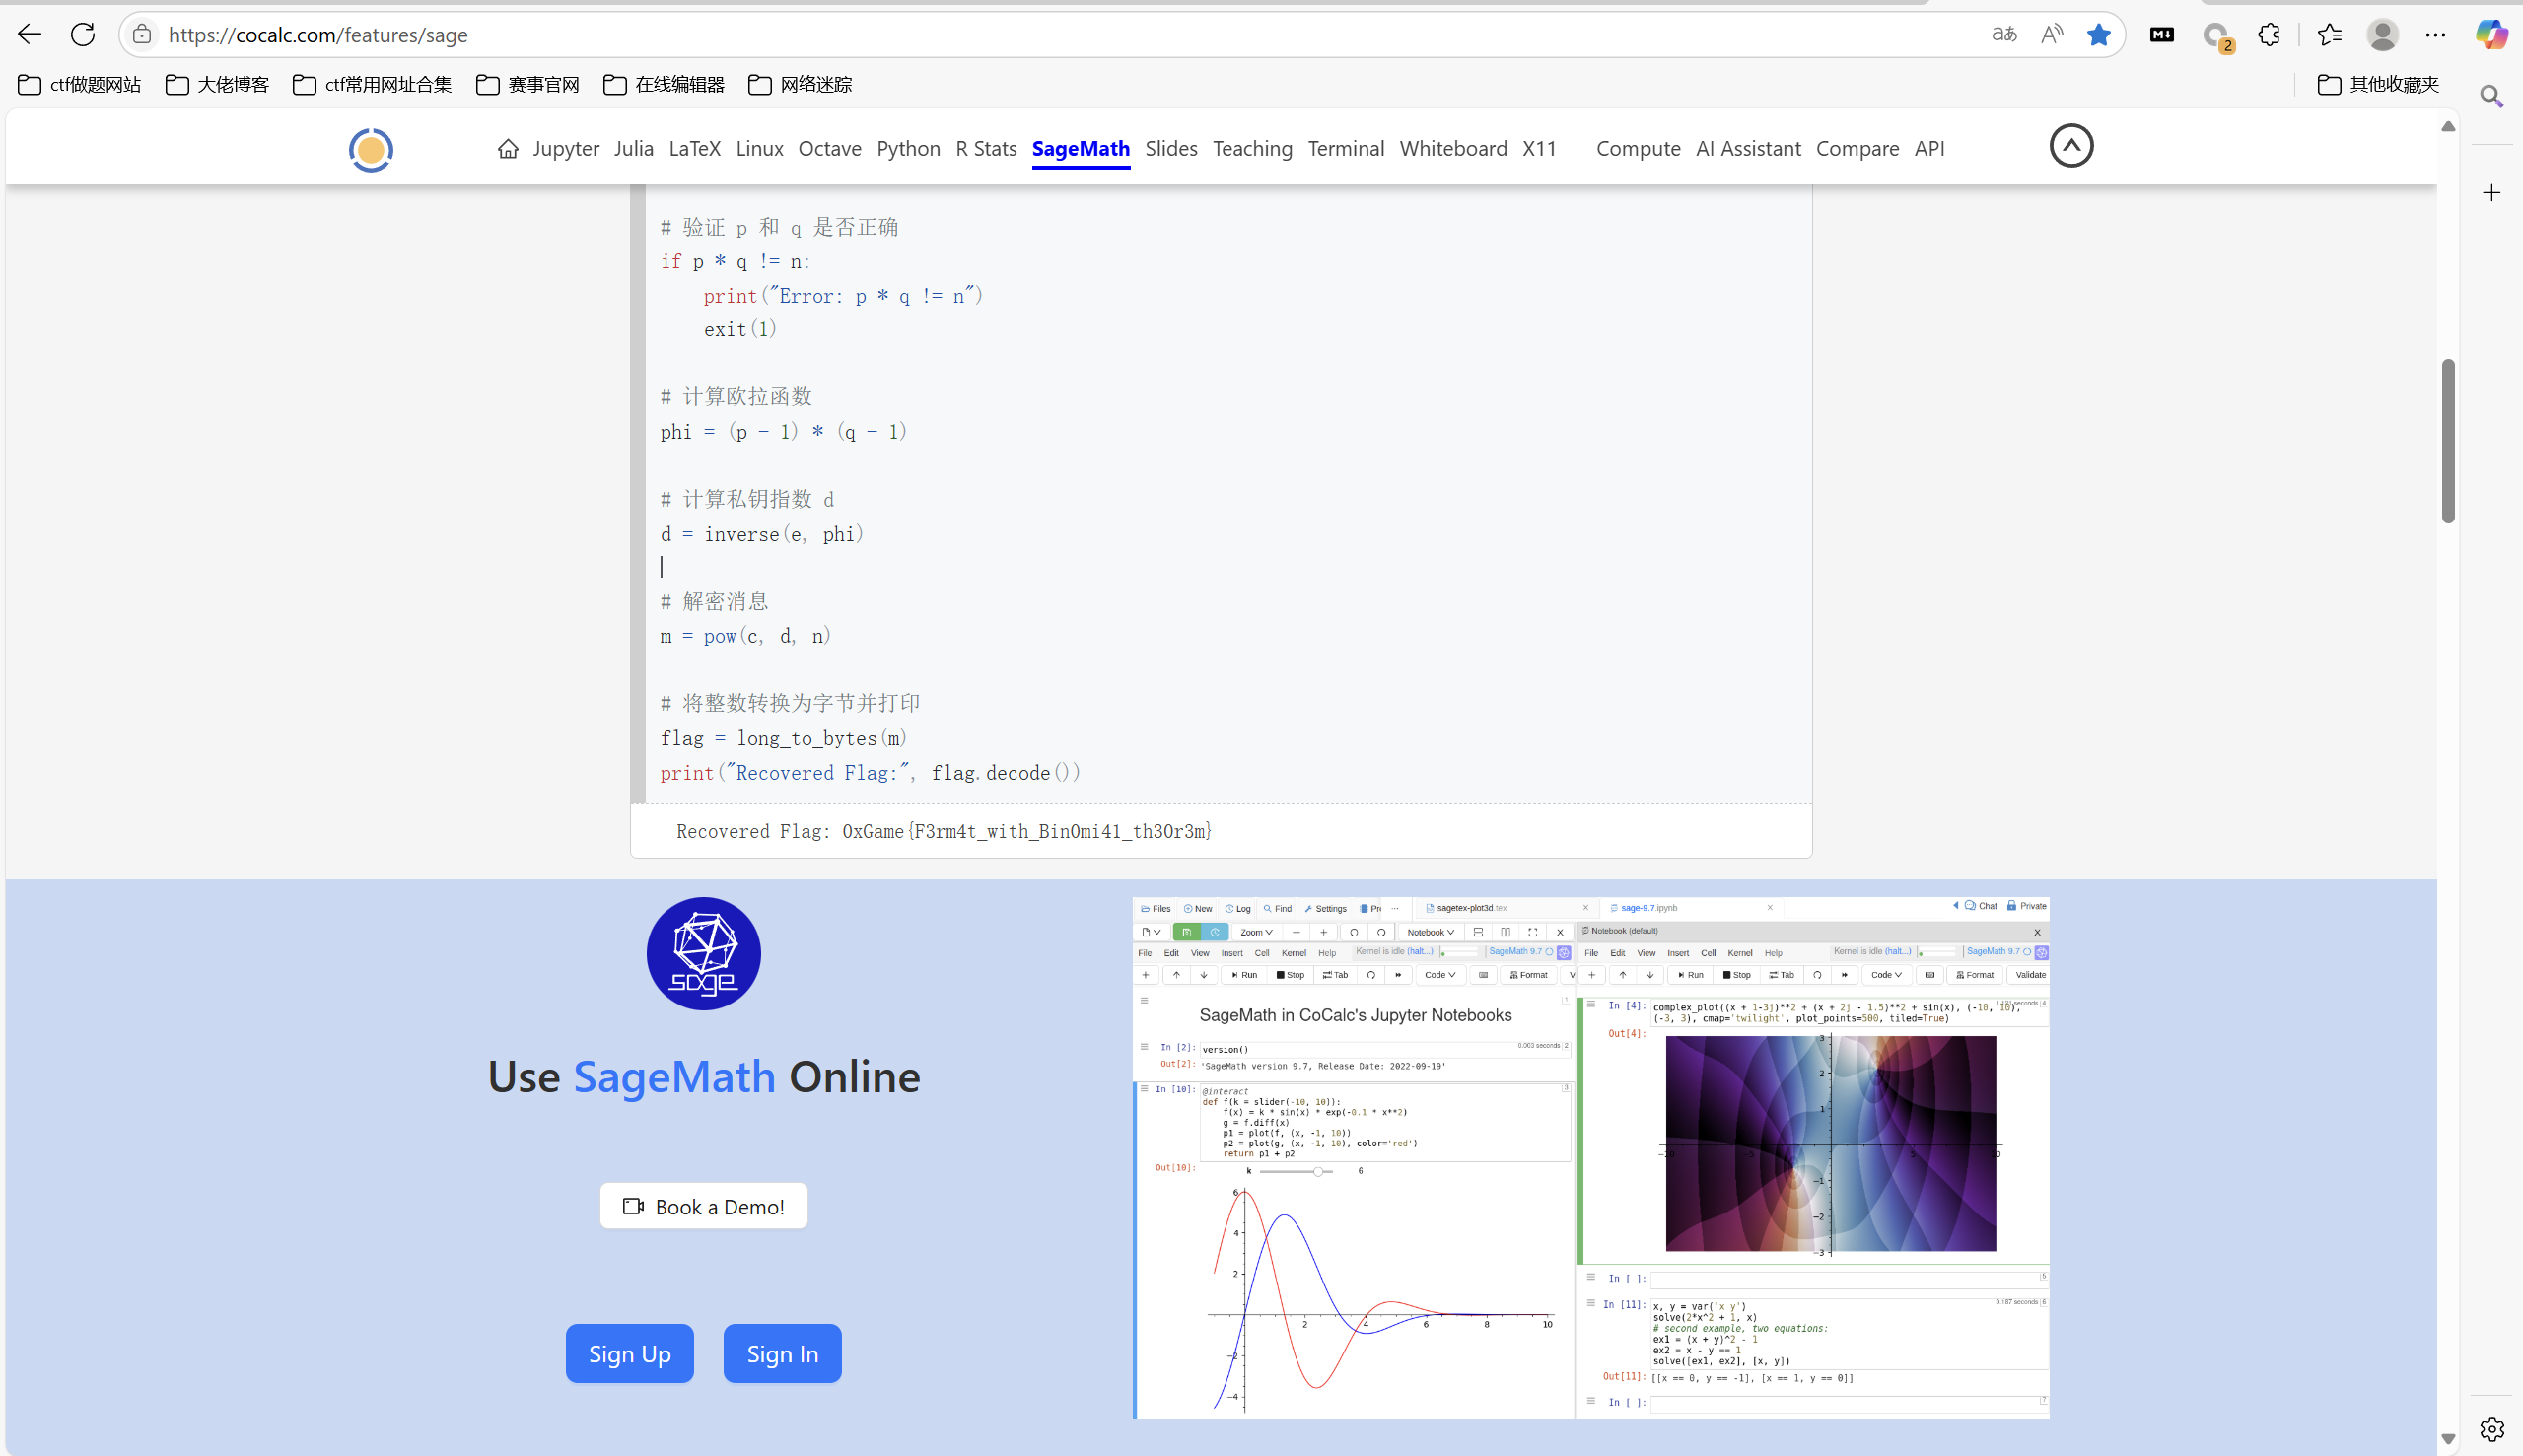2523x1456 pixels.
Task: Reload the page with the refresh icon
Action: point(83,34)
